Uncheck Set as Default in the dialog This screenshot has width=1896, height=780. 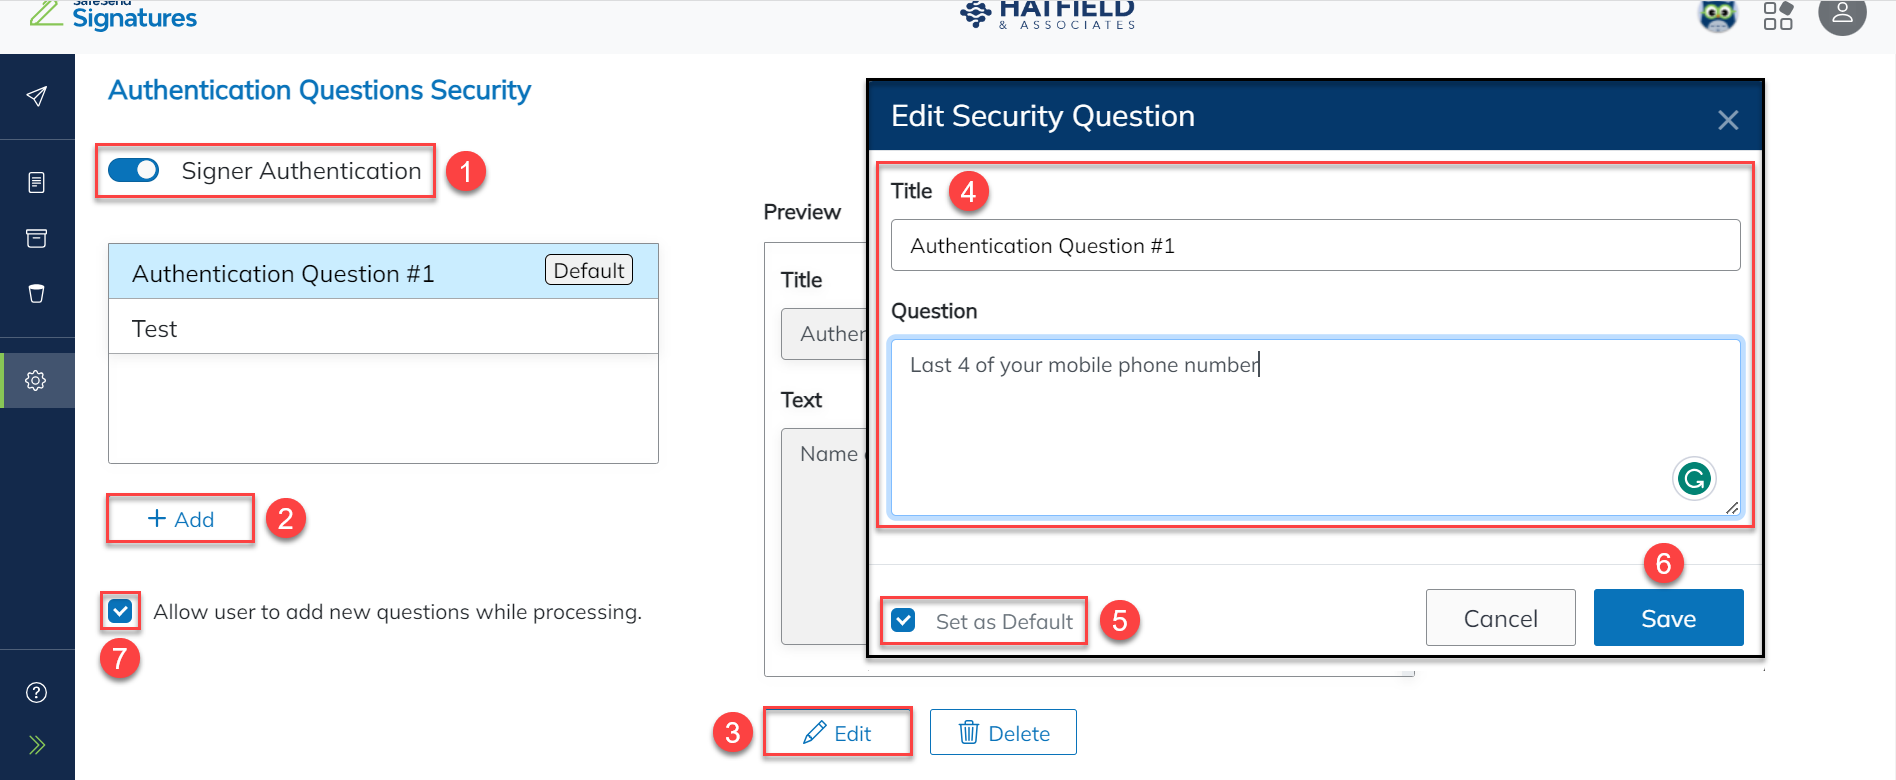click(903, 620)
